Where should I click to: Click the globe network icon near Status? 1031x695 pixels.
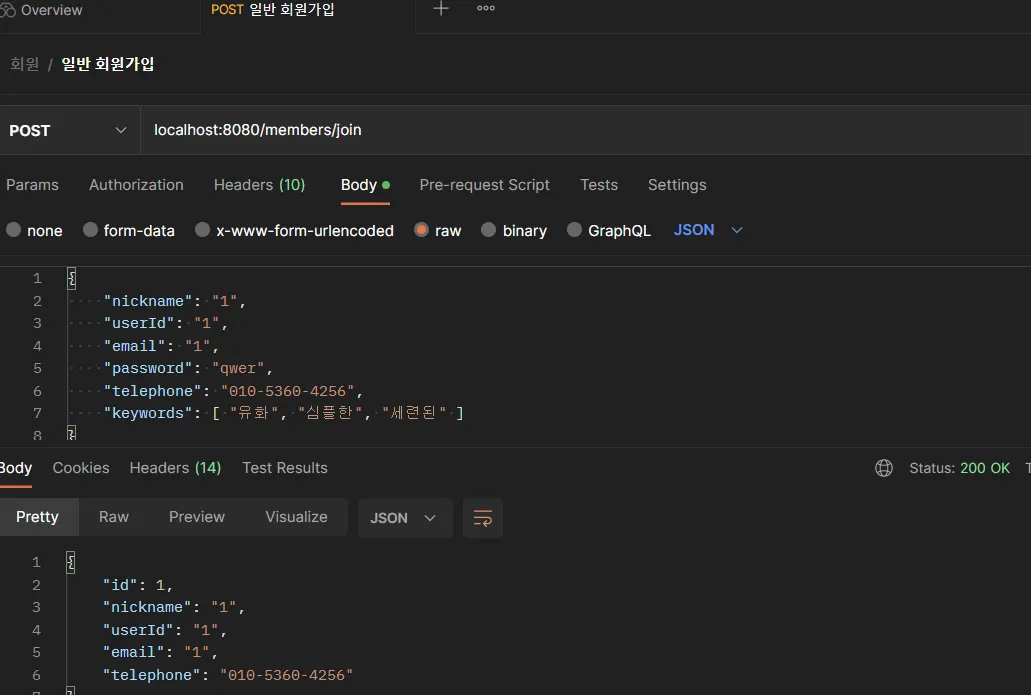[884, 468]
